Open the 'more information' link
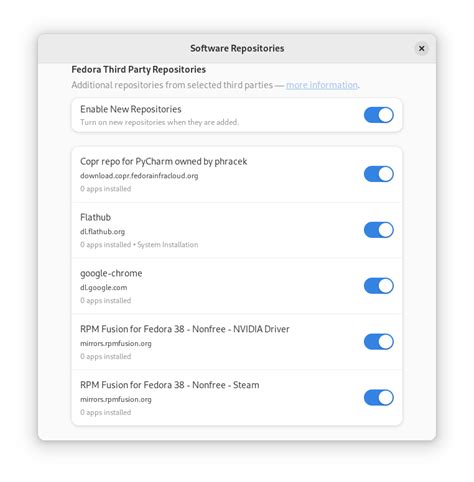 click(x=322, y=85)
